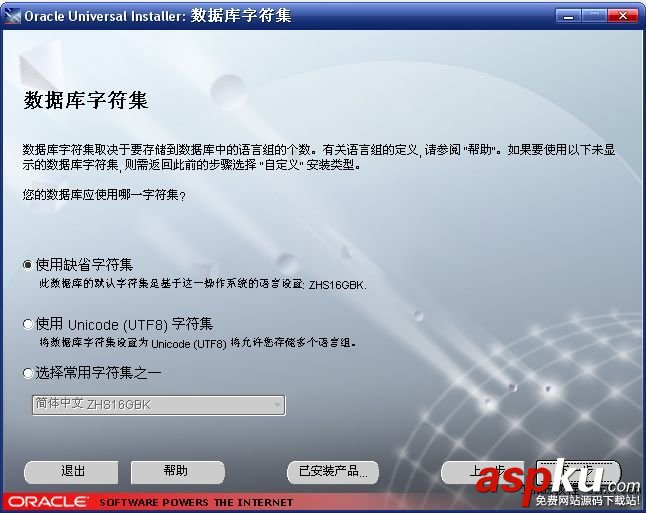This screenshot has height=513, width=646.
Task: Click the 数据库字符集 page heading
Action: coord(86,101)
